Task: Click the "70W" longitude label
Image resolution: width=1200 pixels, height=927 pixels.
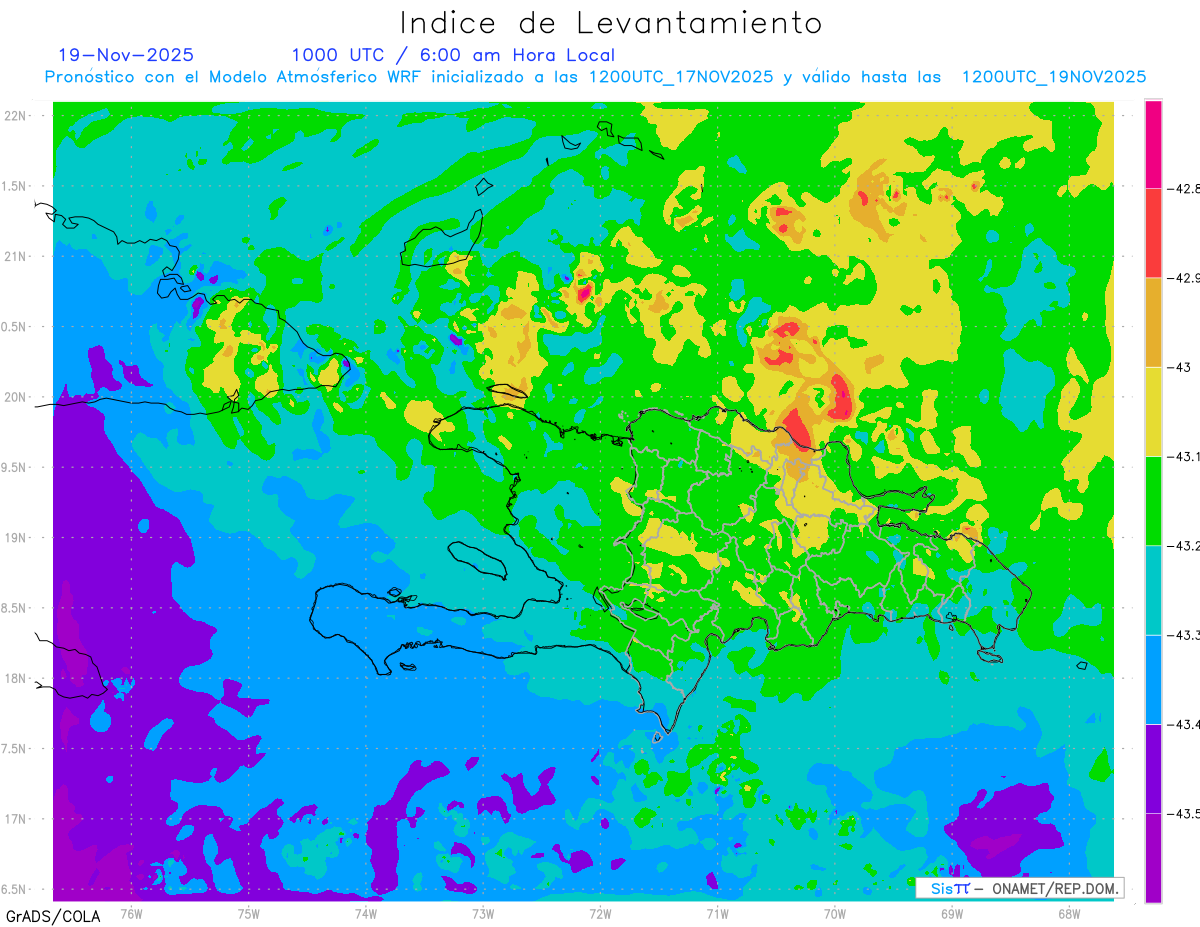Action: [835, 912]
